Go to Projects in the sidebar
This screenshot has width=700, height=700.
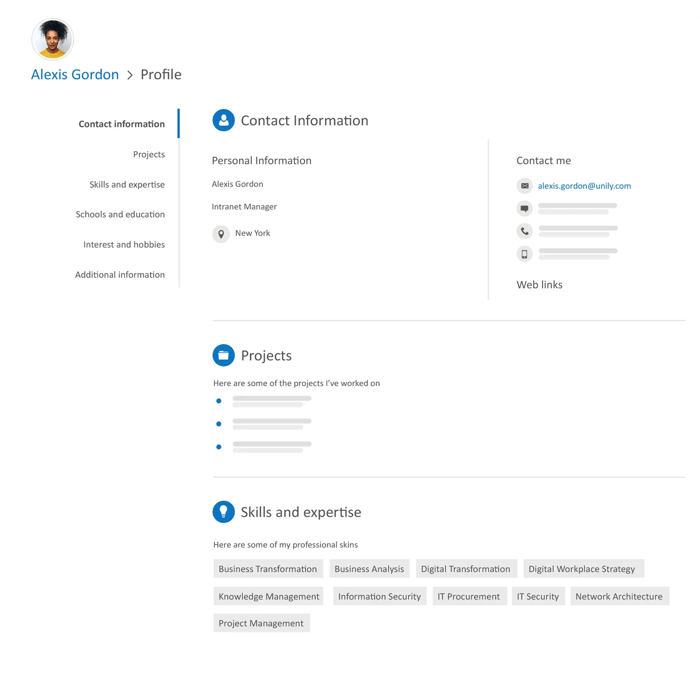(148, 155)
